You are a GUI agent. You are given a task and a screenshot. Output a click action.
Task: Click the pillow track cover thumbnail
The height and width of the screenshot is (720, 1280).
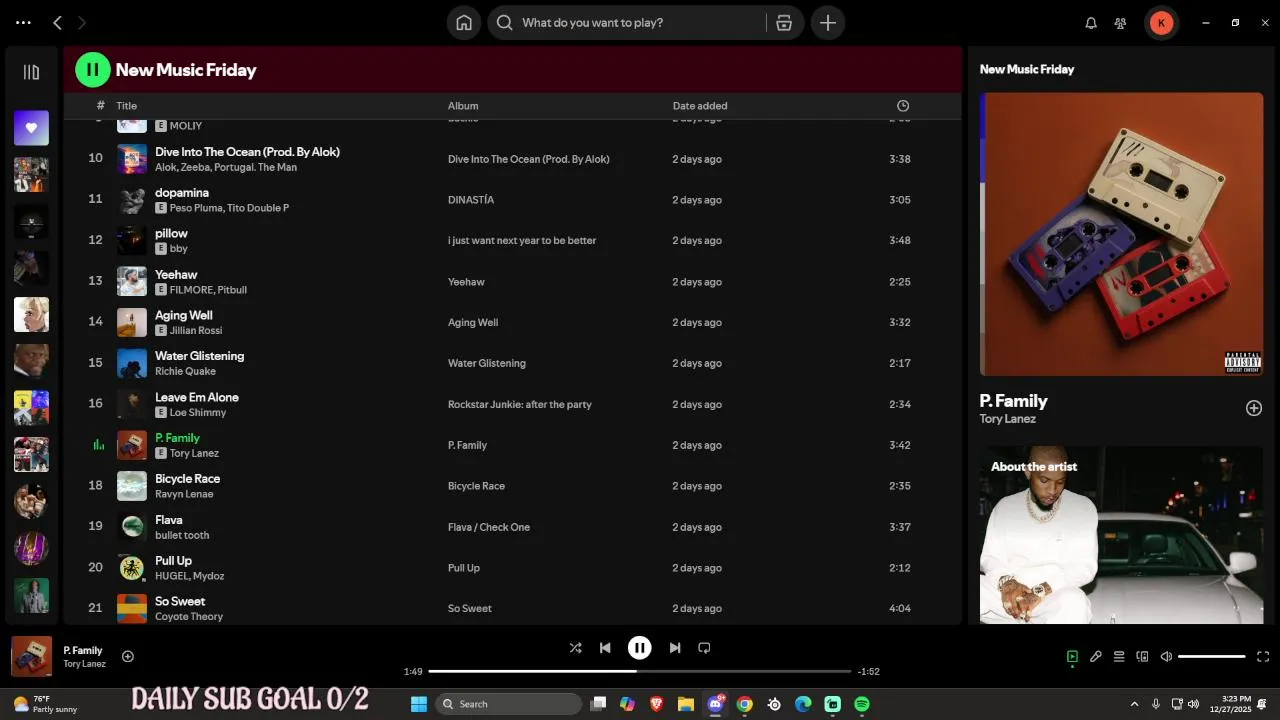click(132, 240)
